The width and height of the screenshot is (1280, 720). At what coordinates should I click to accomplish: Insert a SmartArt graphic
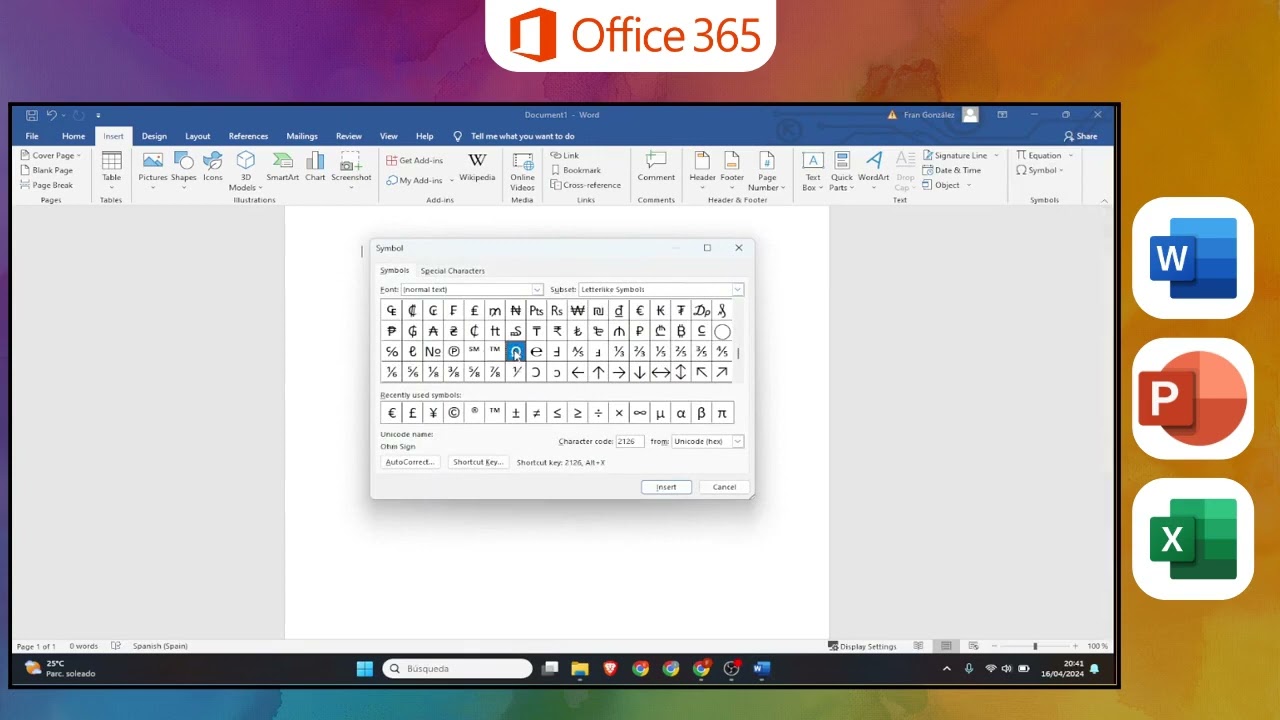point(283,166)
